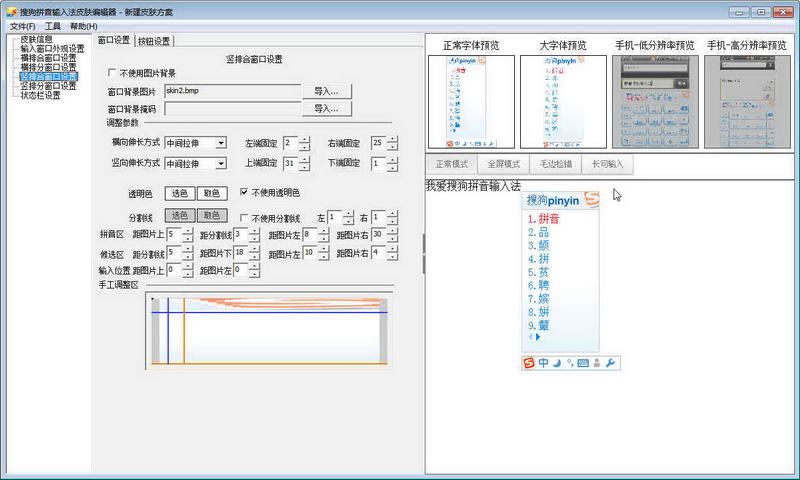This screenshot has width=800, height=480.
Task: Click the blue horizontal guide in 手工调整区
Action: tap(269, 312)
